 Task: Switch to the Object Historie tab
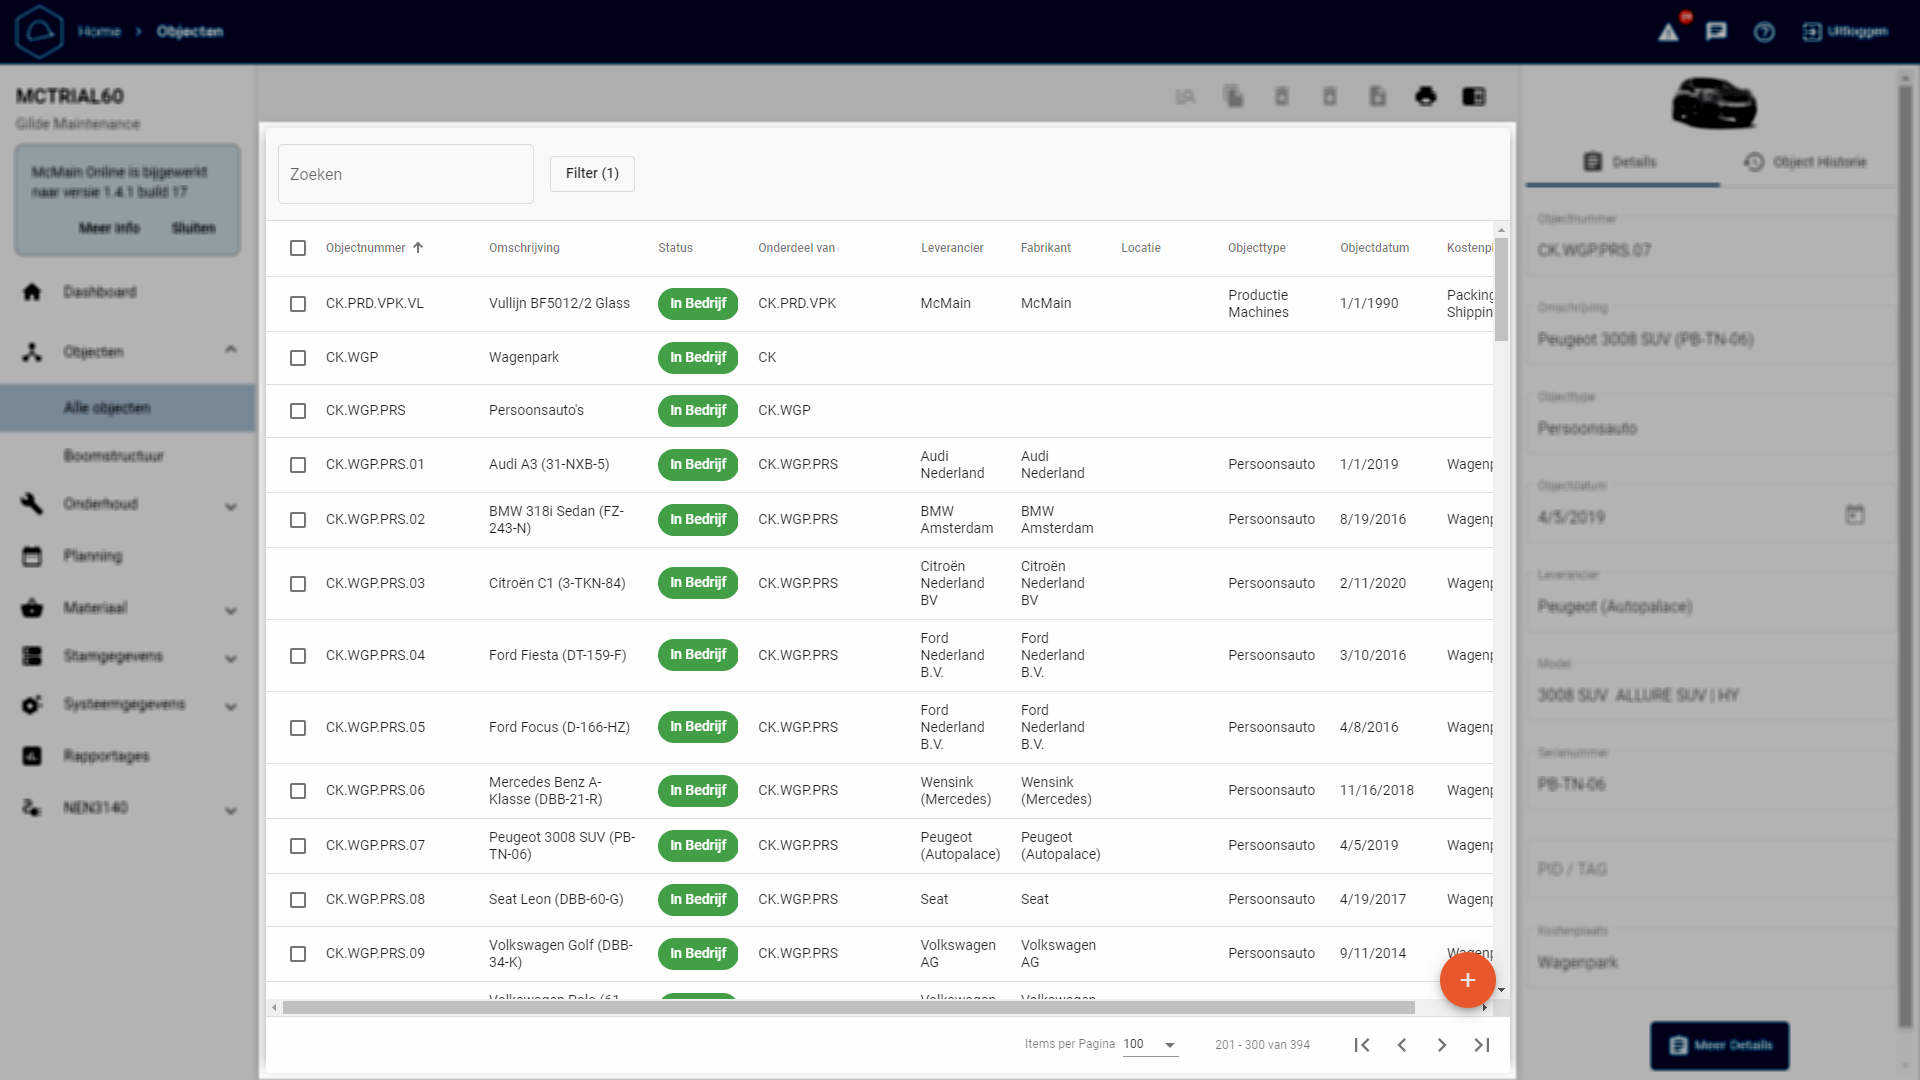tap(1805, 162)
